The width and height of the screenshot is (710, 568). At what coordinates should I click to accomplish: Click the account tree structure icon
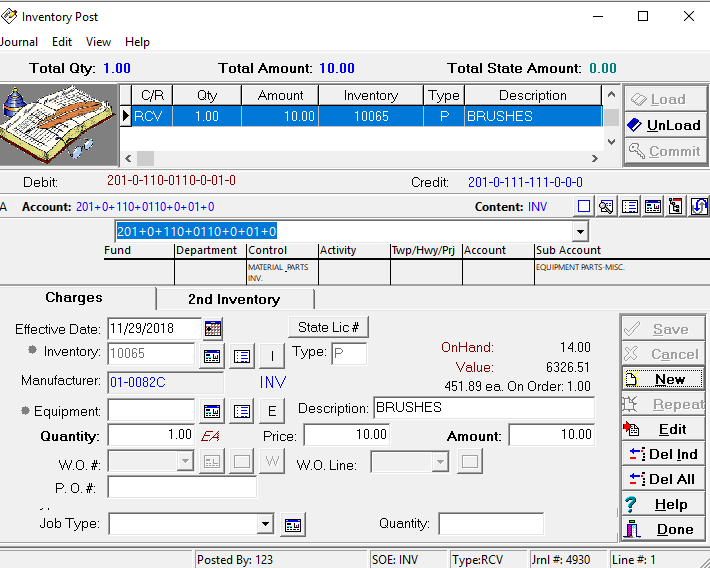coord(676,207)
